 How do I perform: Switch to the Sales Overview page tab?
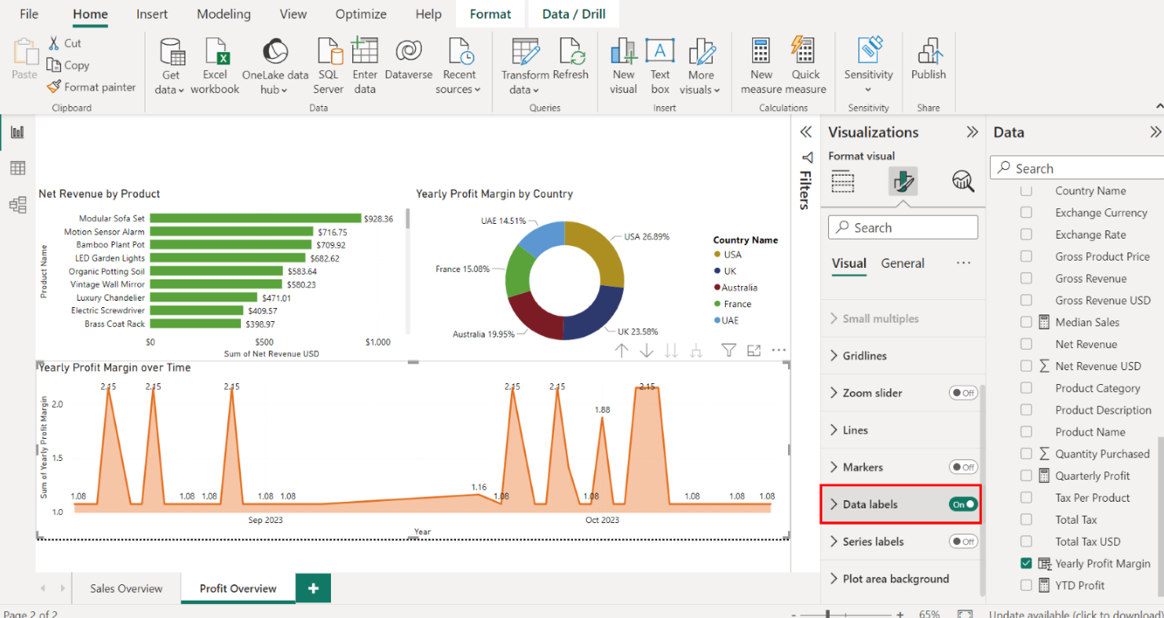click(126, 588)
